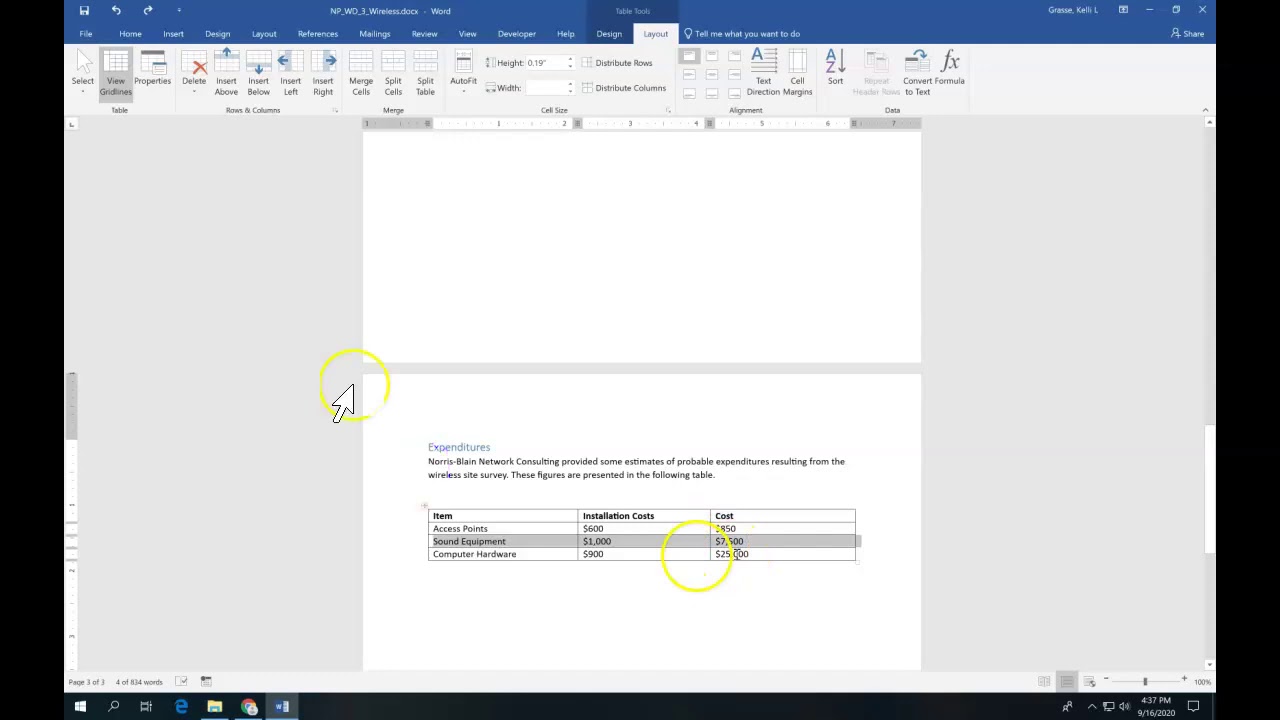Merge the selected table cells
The height and width of the screenshot is (720, 1280).
point(361,74)
